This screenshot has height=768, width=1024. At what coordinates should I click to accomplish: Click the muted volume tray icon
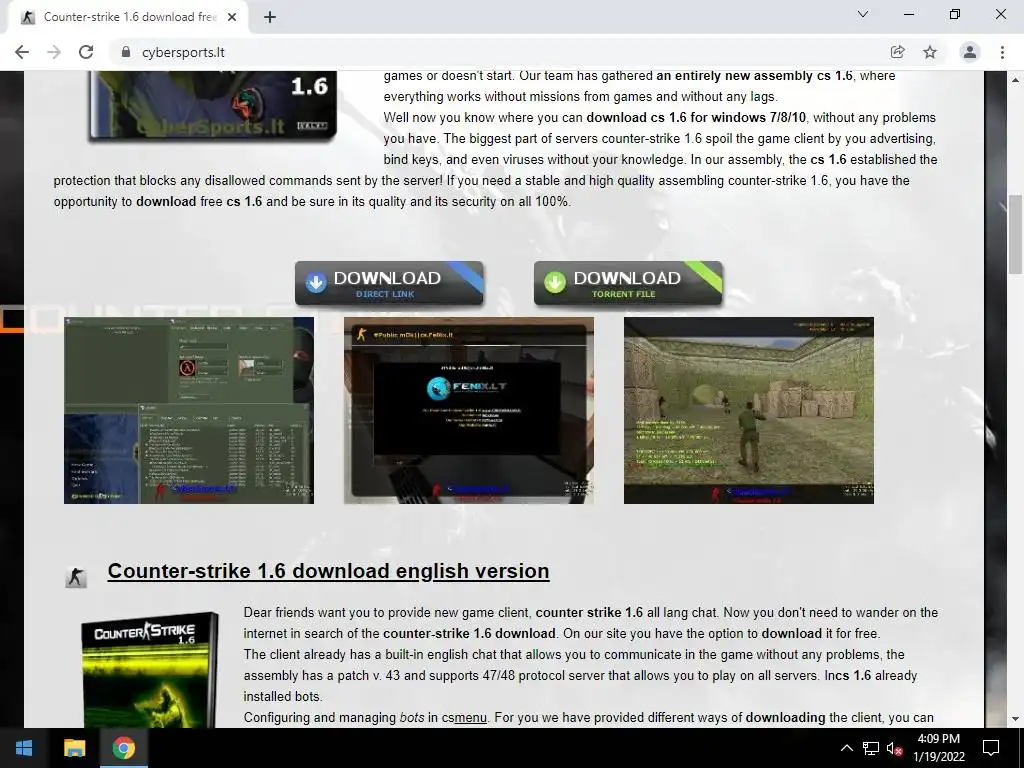[x=895, y=748]
